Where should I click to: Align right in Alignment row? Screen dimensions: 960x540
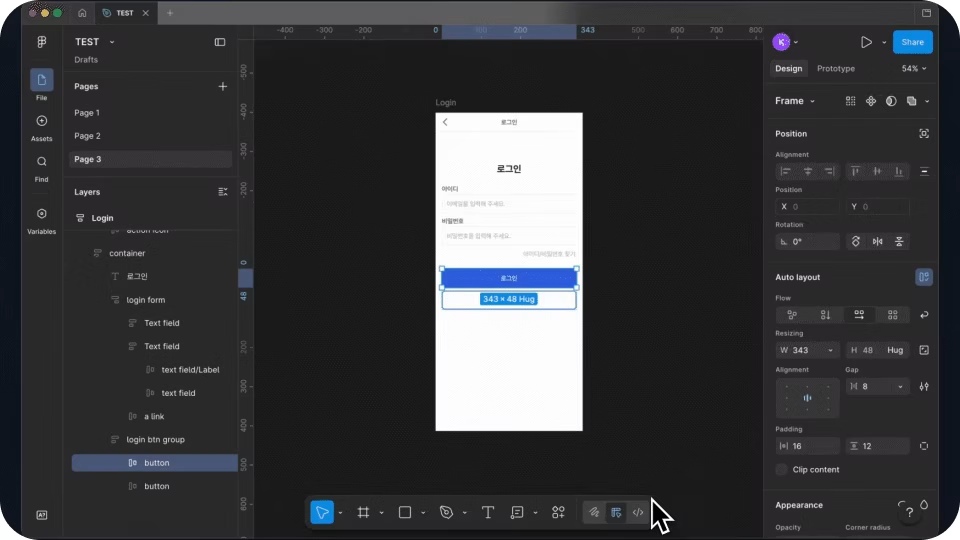point(830,171)
